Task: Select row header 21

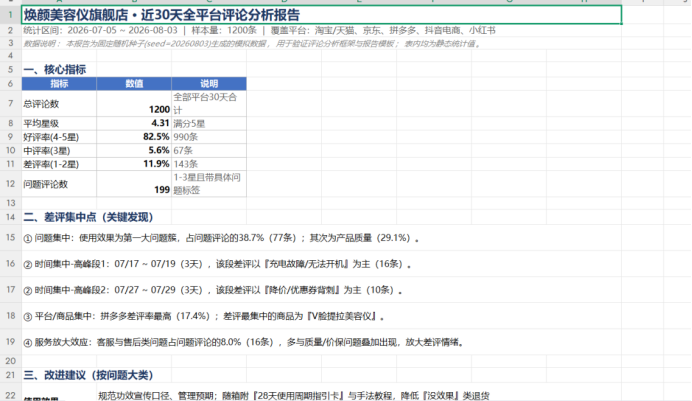Action: tap(11, 375)
